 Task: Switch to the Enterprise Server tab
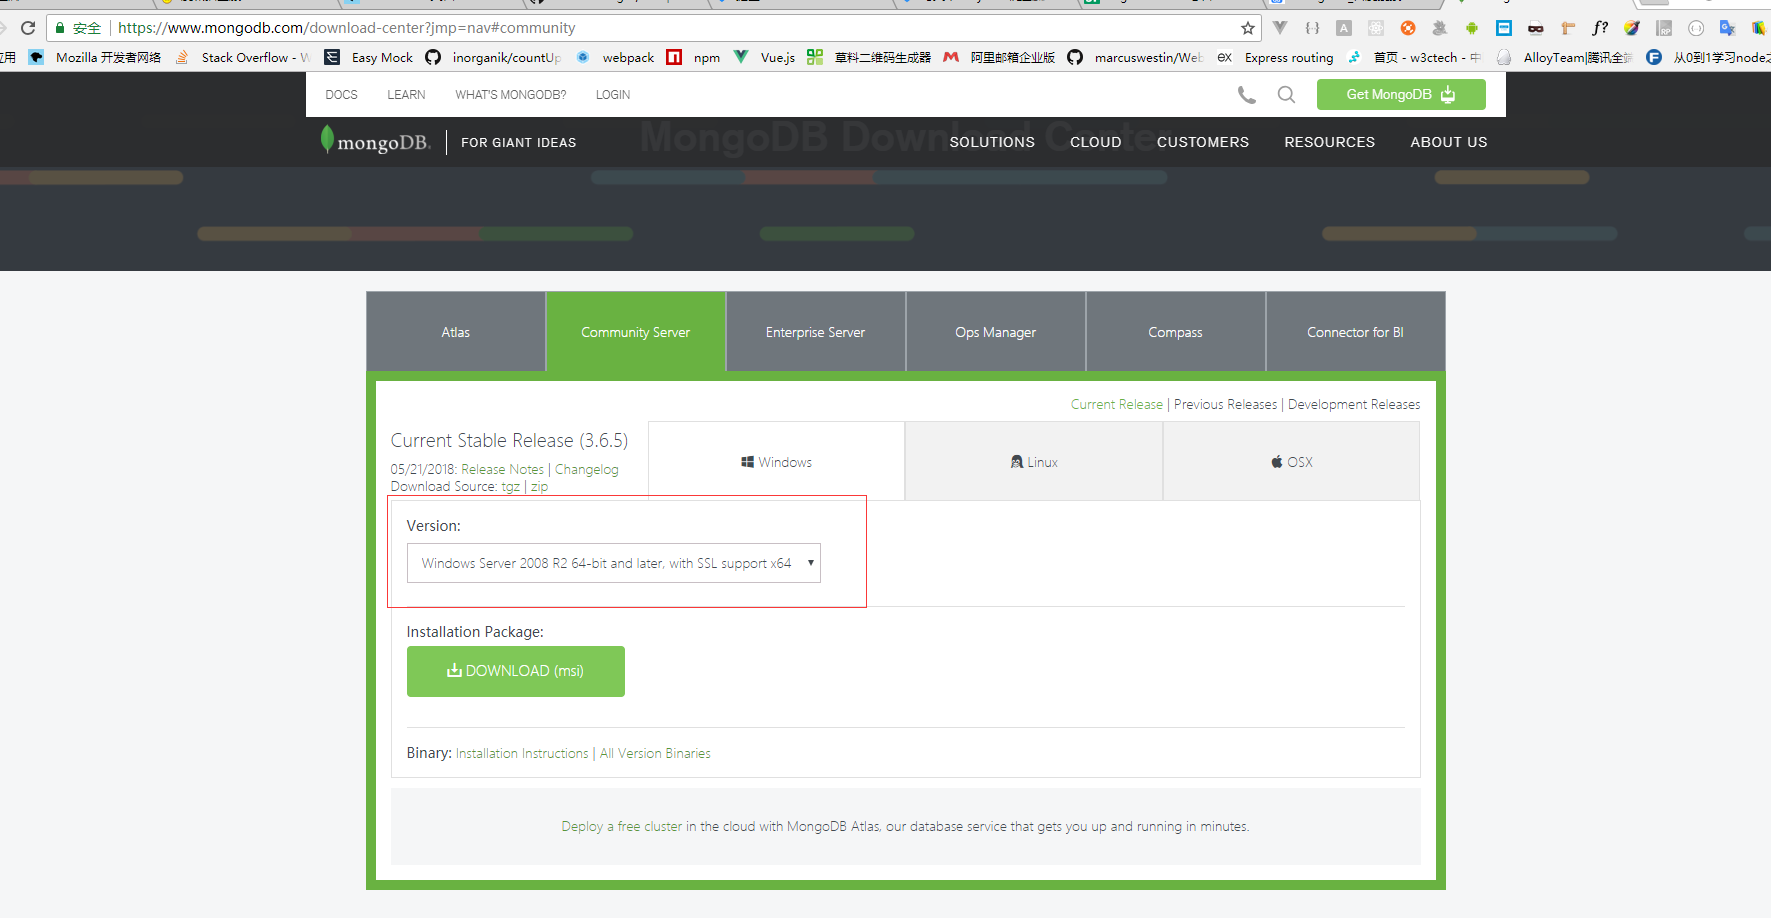[x=816, y=332]
